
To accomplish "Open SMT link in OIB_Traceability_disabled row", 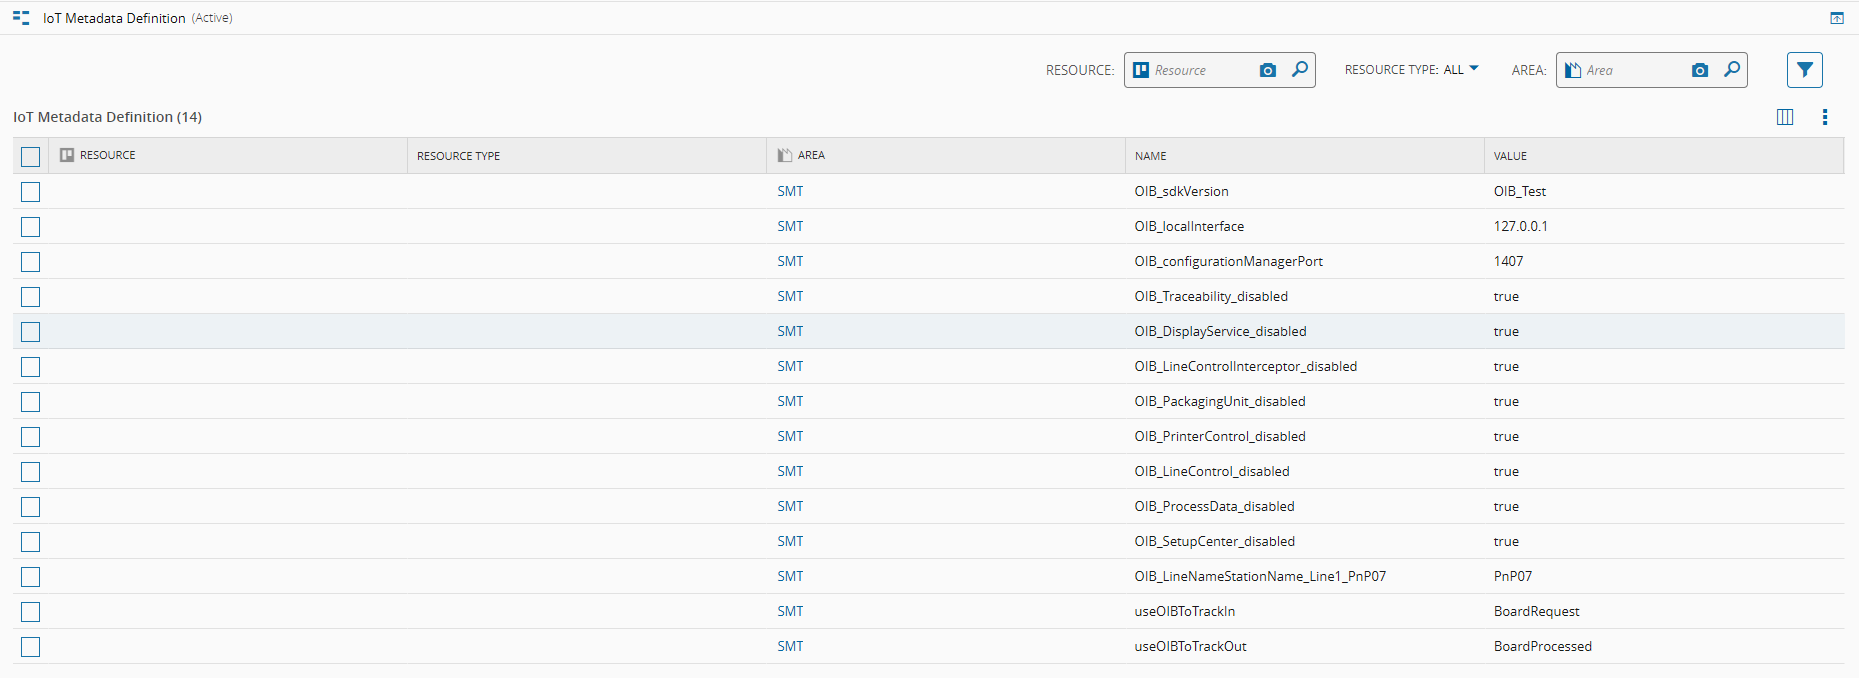I will coord(790,296).
